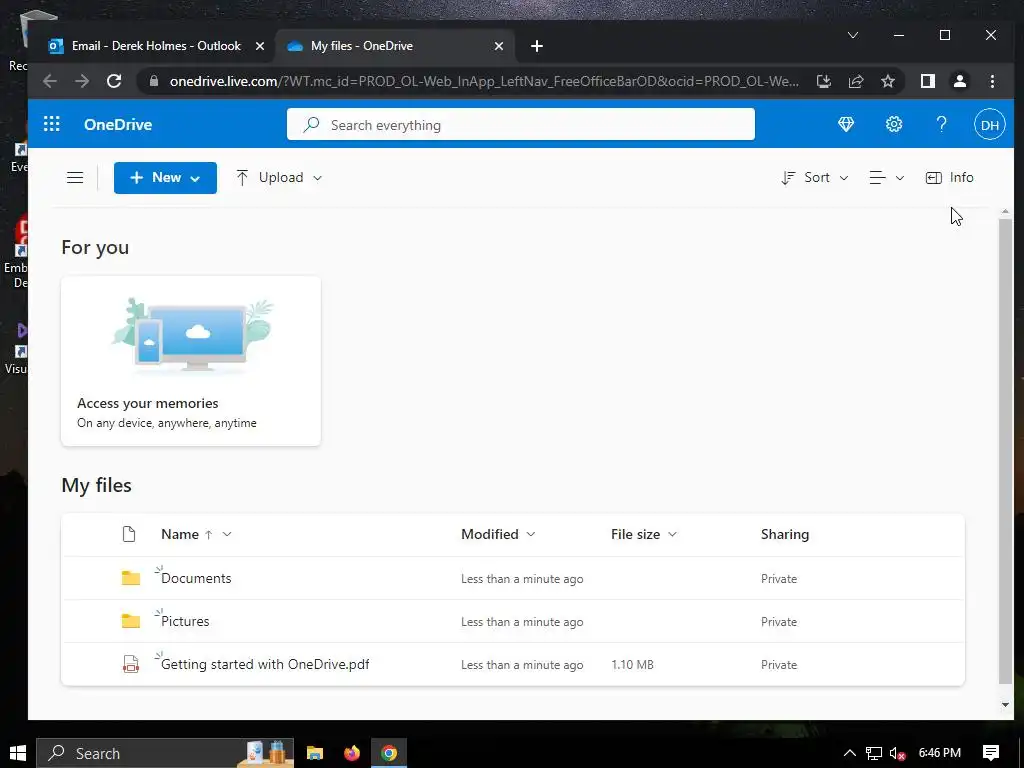The width and height of the screenshot is (1024, 768).
Task: Close the Outlook email tab
Action: coord(260,46)
